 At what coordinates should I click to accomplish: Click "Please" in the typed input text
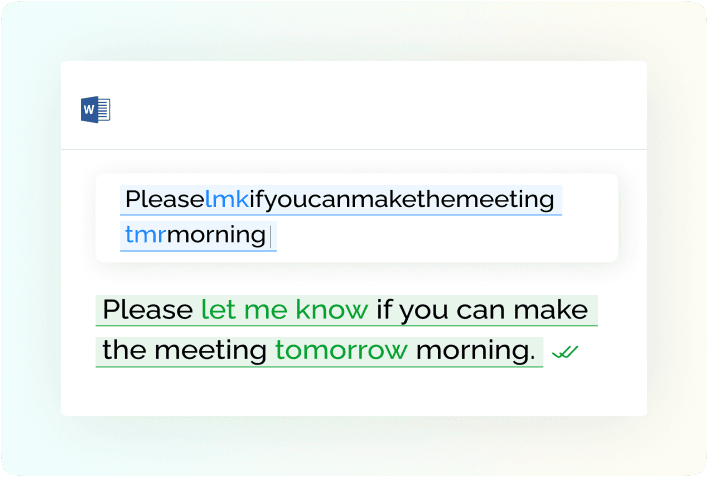click(165, 200)
